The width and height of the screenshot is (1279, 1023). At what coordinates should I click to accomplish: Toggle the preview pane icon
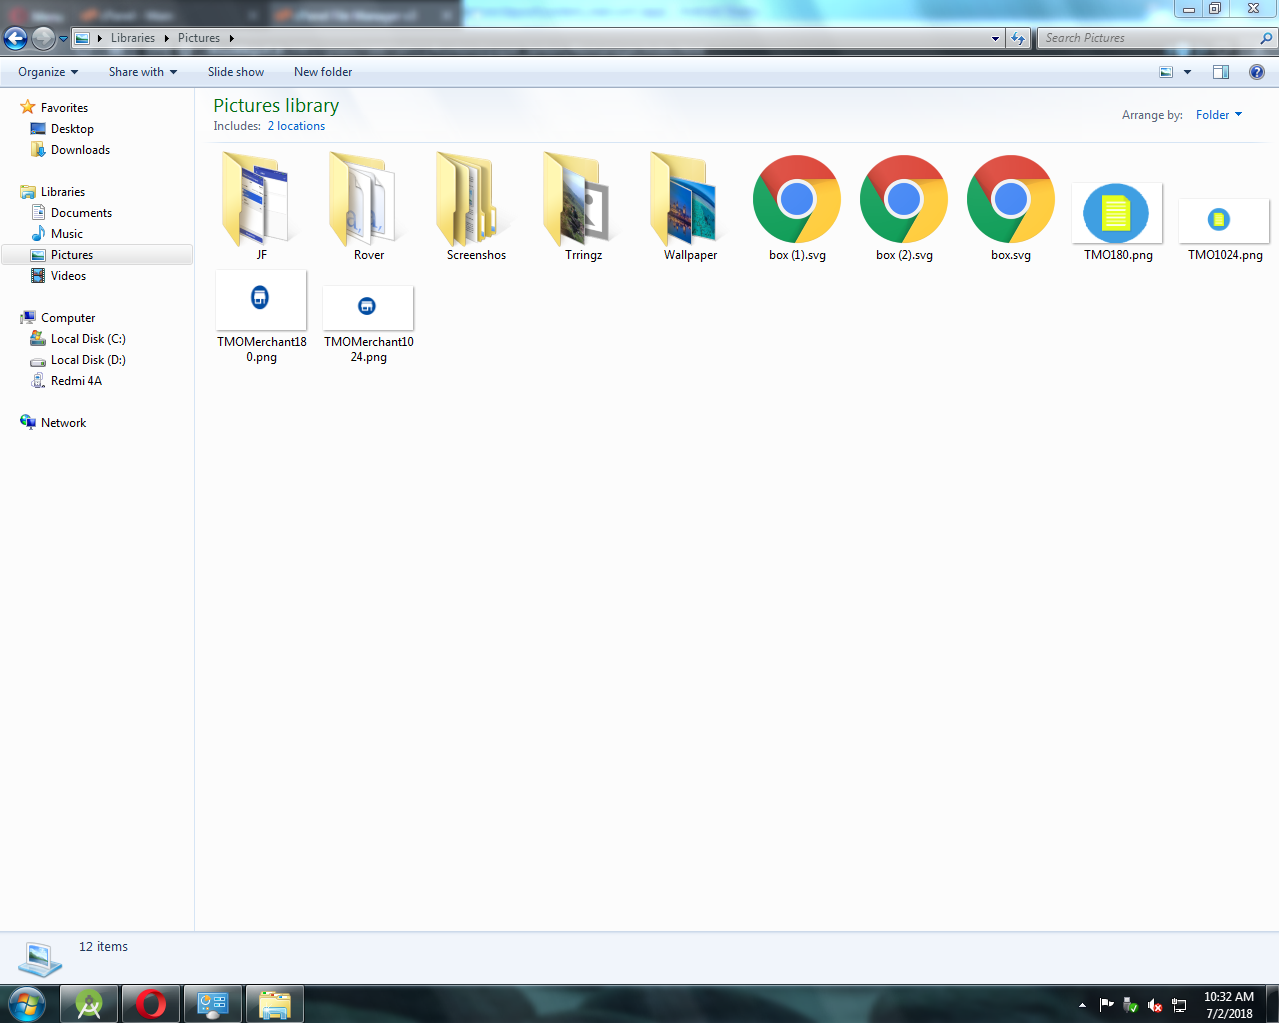pos(1220,72)
